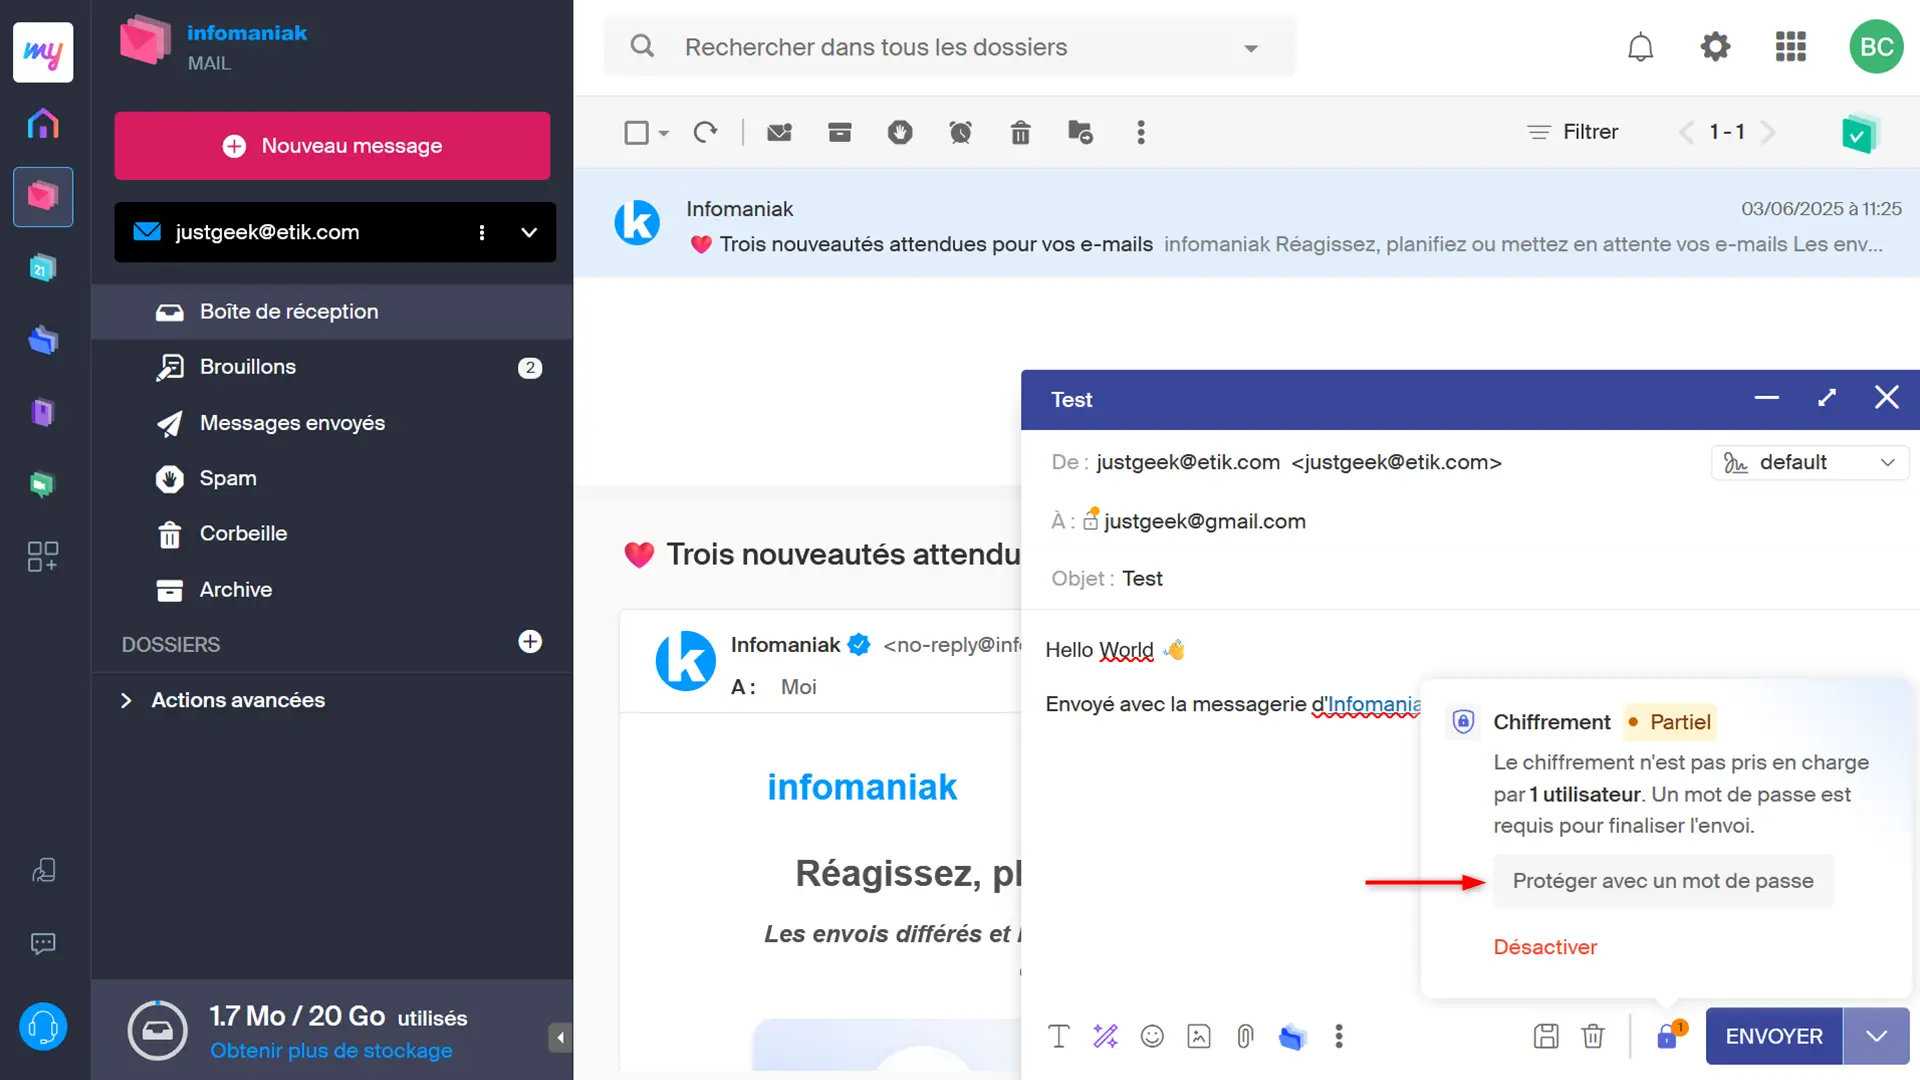1920x1080 pixels.
Task: Open the Spam folder
Action: pyautogui.click(x=332, y=478)
